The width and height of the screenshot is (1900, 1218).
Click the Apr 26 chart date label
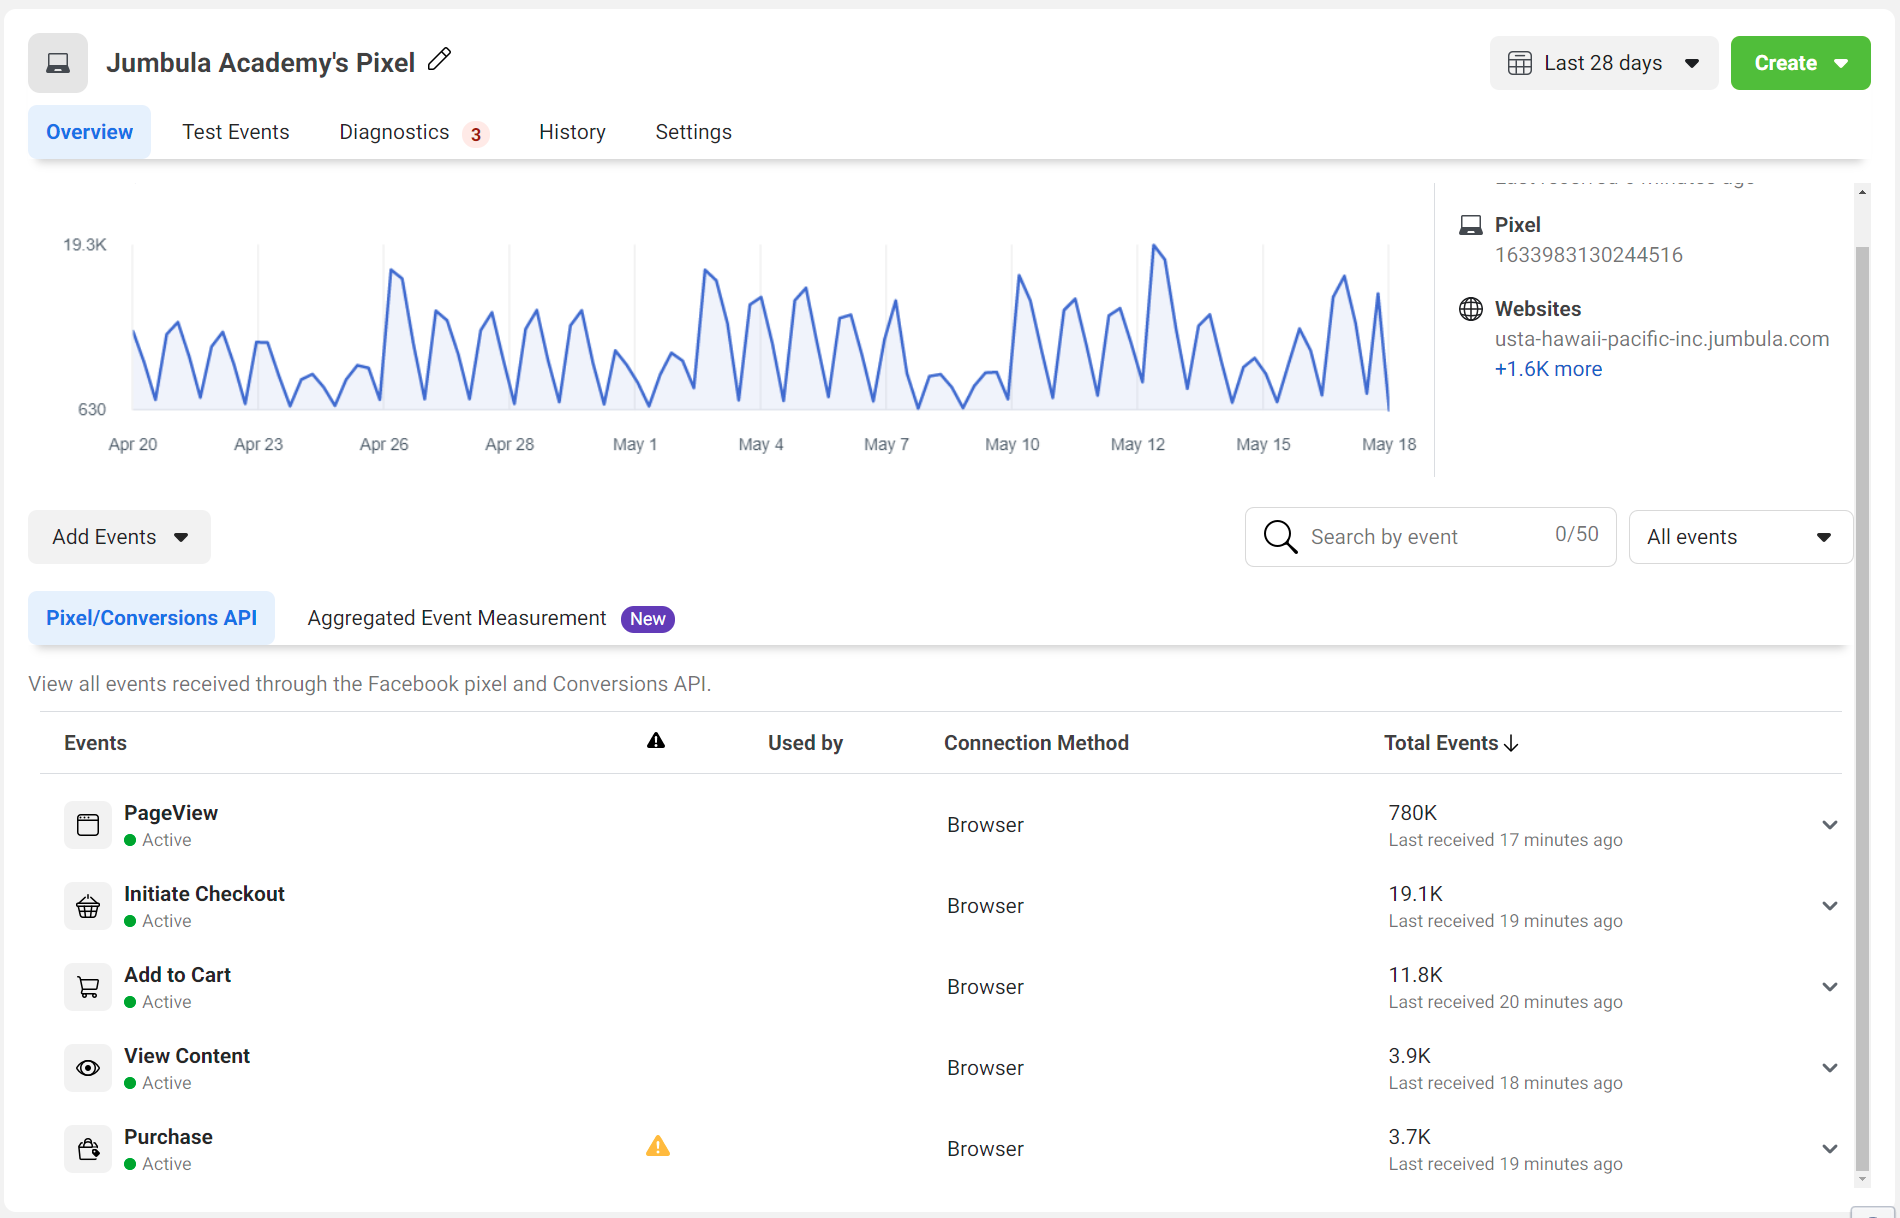[384, 444]
